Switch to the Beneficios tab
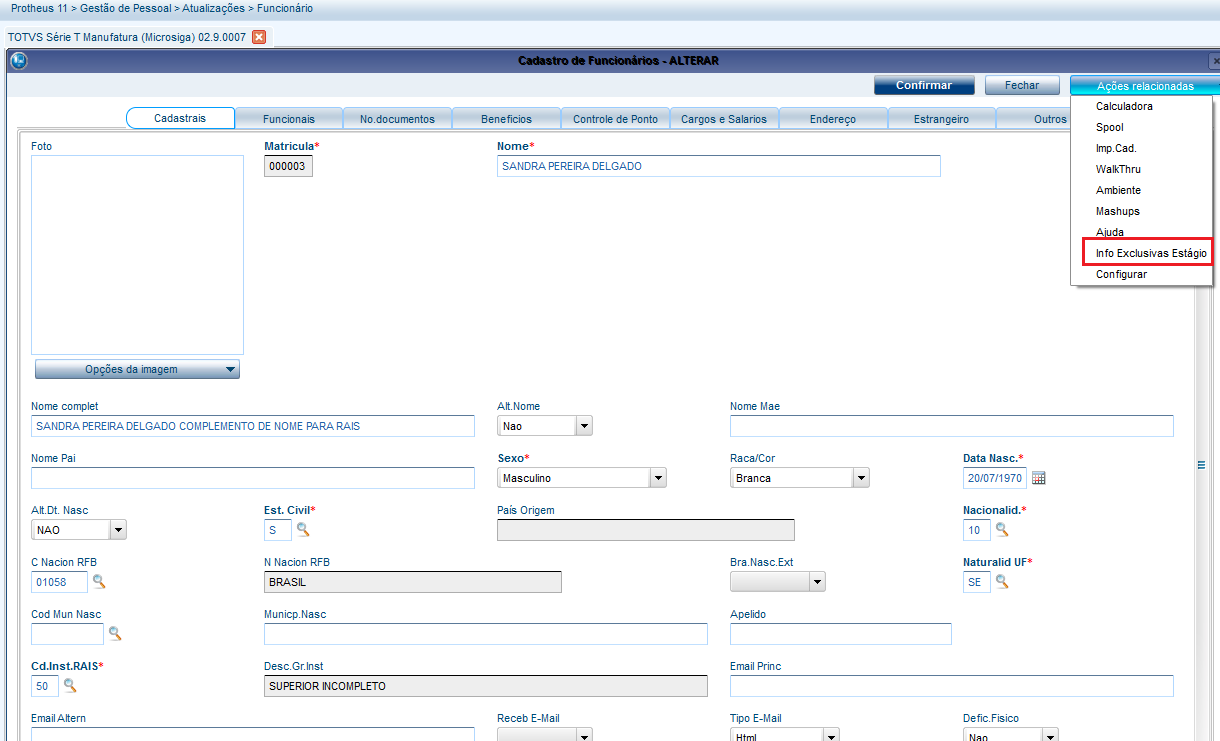Viewport: 1220px width, 741px height. (x=506, y=119)
